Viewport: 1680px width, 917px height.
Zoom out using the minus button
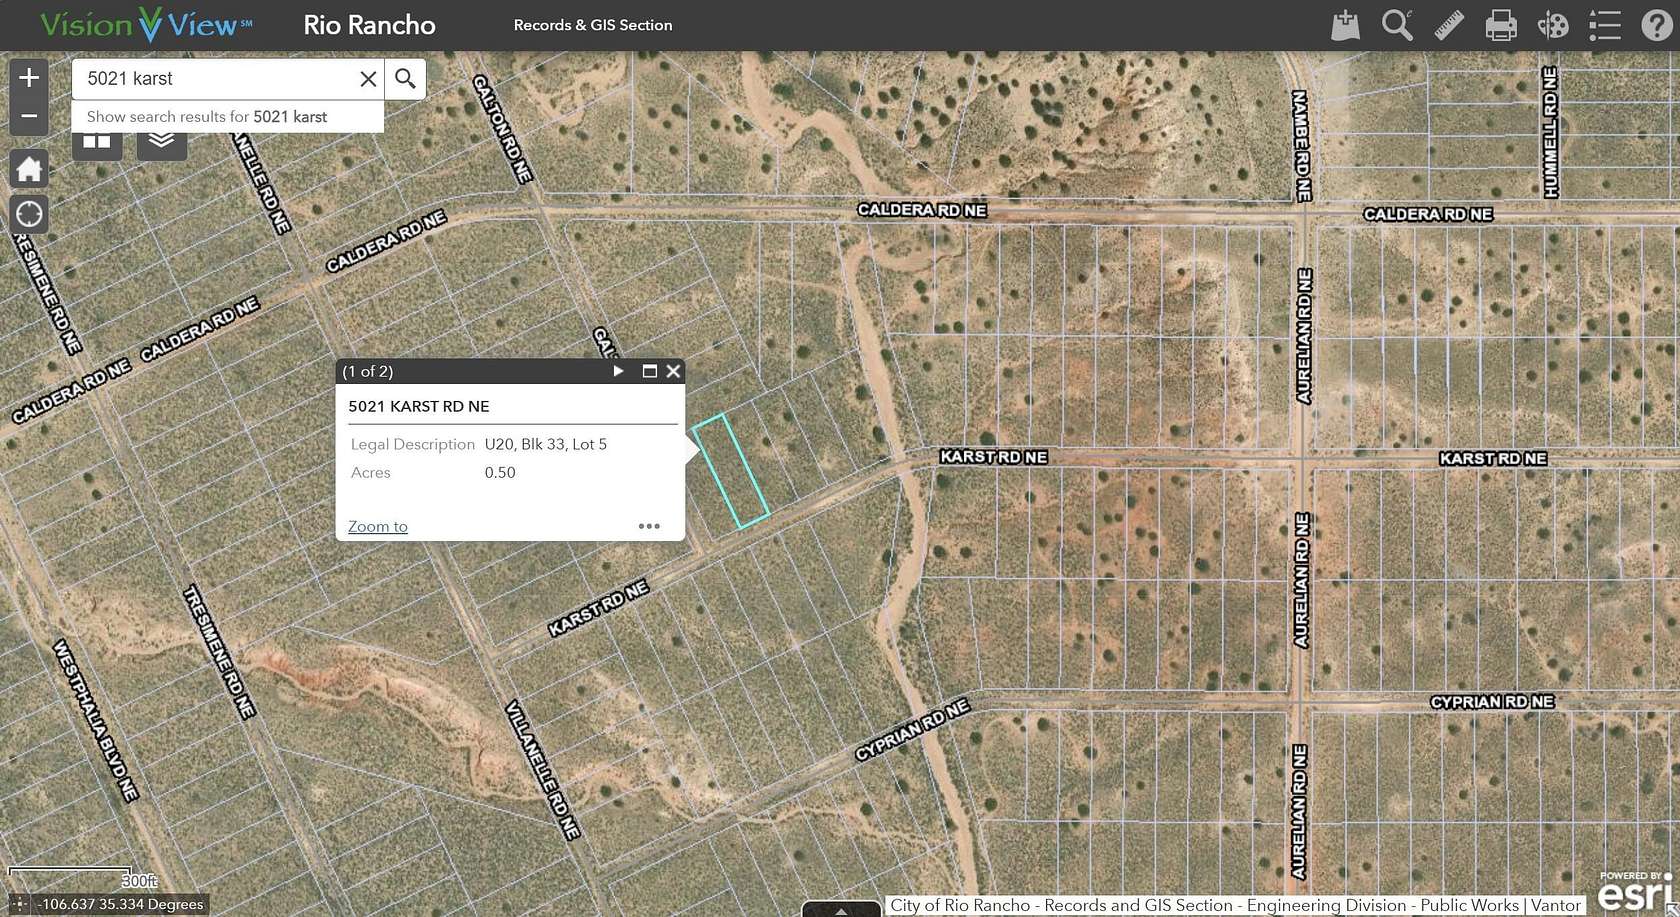[29, 115]
